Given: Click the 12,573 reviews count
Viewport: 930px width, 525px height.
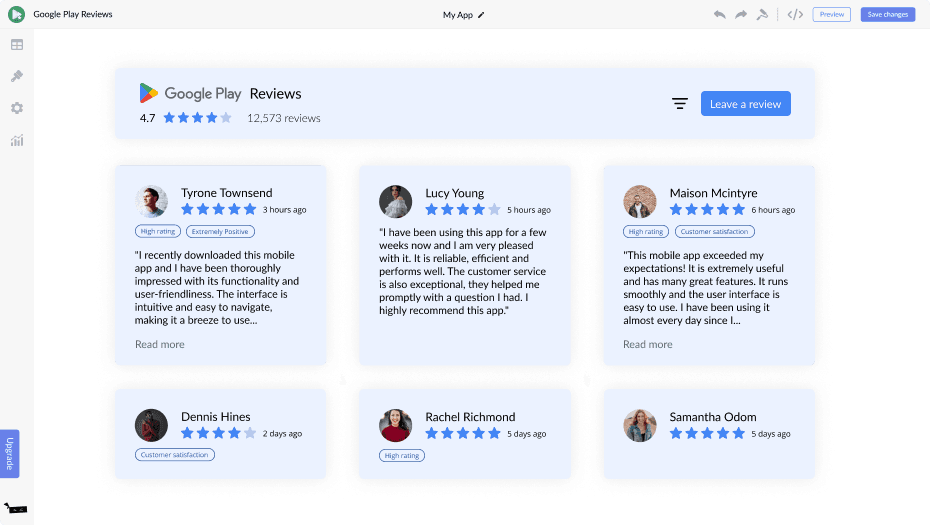Looking at the screenshot, I should tap(284, 118).
